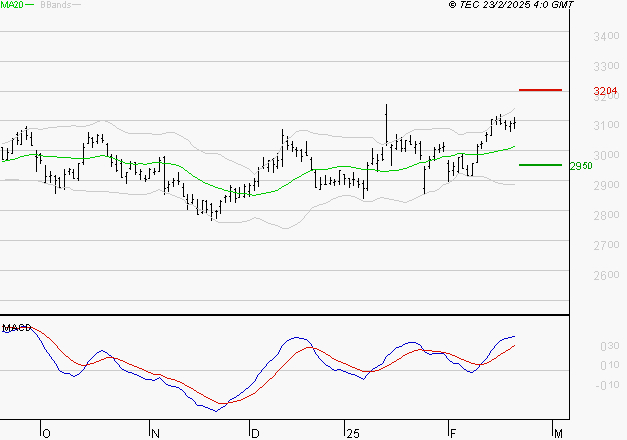This screenshot has width=627, height=440.
Task: Click the 030 MACD axis value
Action: (610, 346)
